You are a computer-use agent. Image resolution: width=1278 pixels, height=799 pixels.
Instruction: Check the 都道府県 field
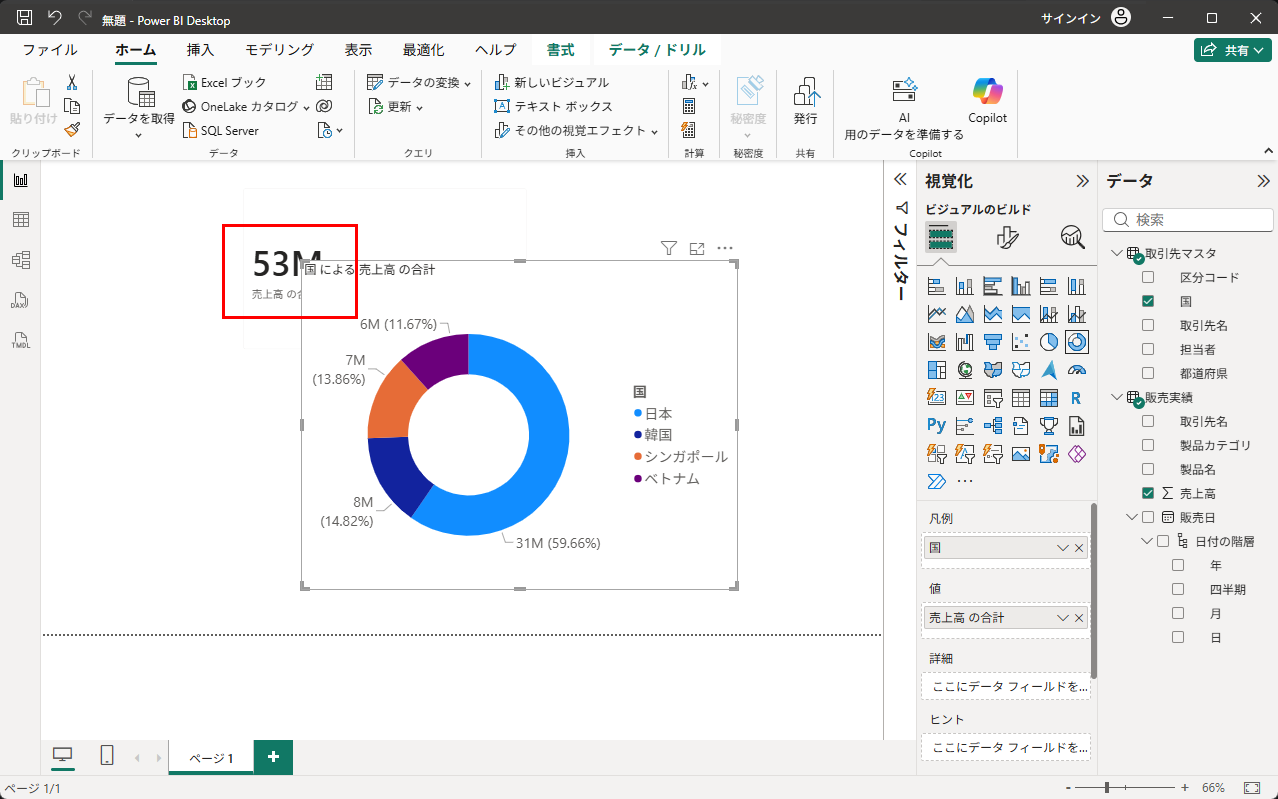1148,373
